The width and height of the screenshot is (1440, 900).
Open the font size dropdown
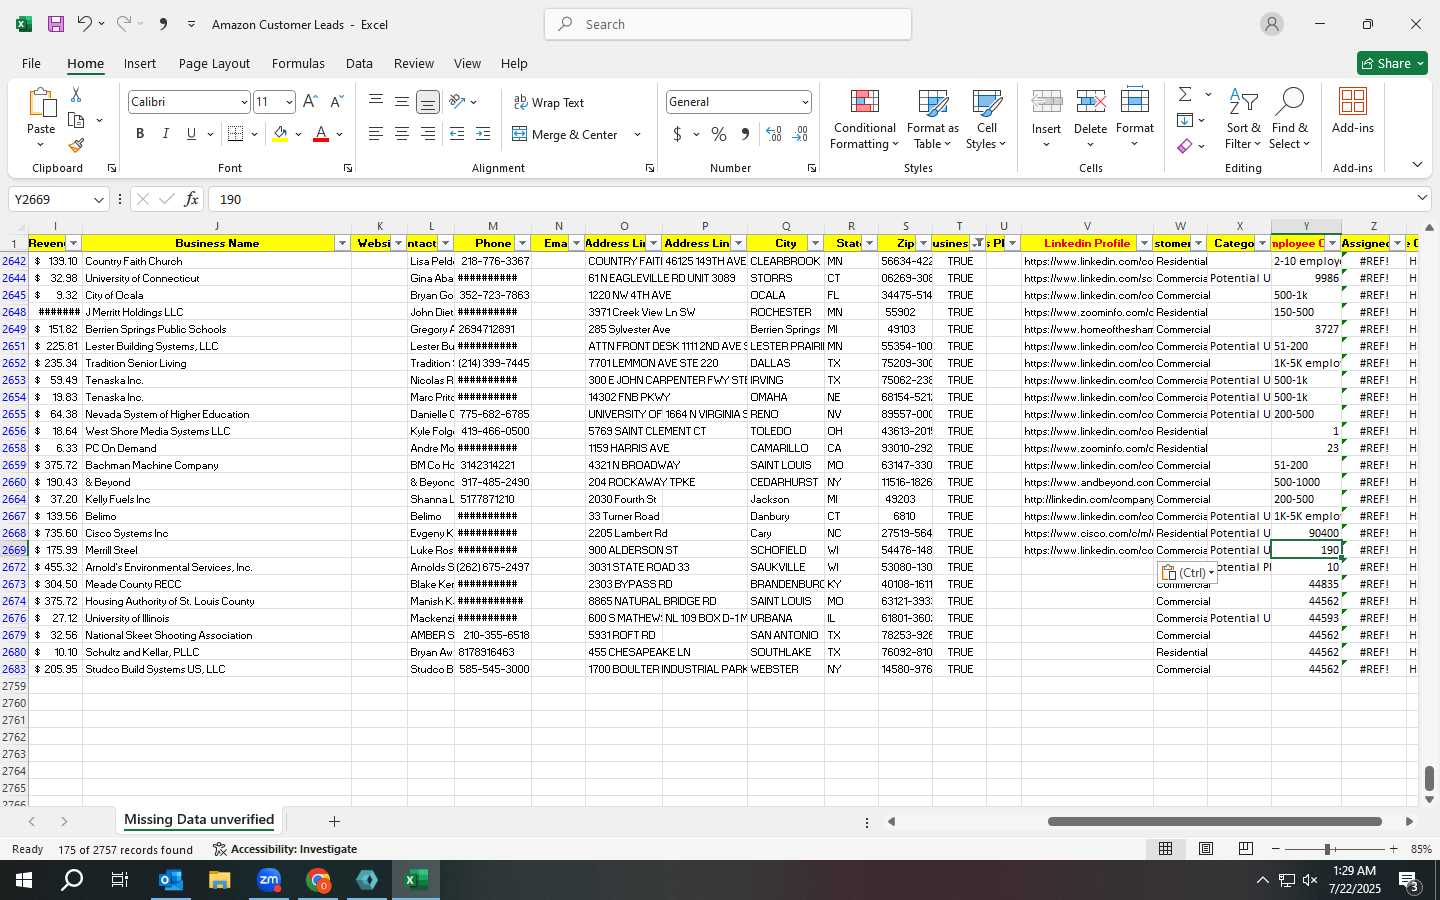289,102
